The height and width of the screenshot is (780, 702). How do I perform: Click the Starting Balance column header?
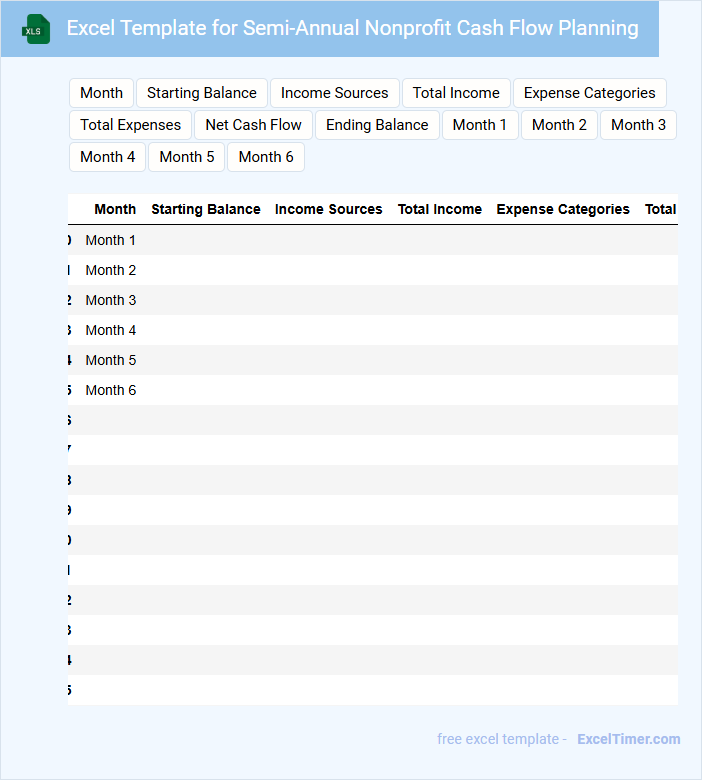click(x=206, y=209)
